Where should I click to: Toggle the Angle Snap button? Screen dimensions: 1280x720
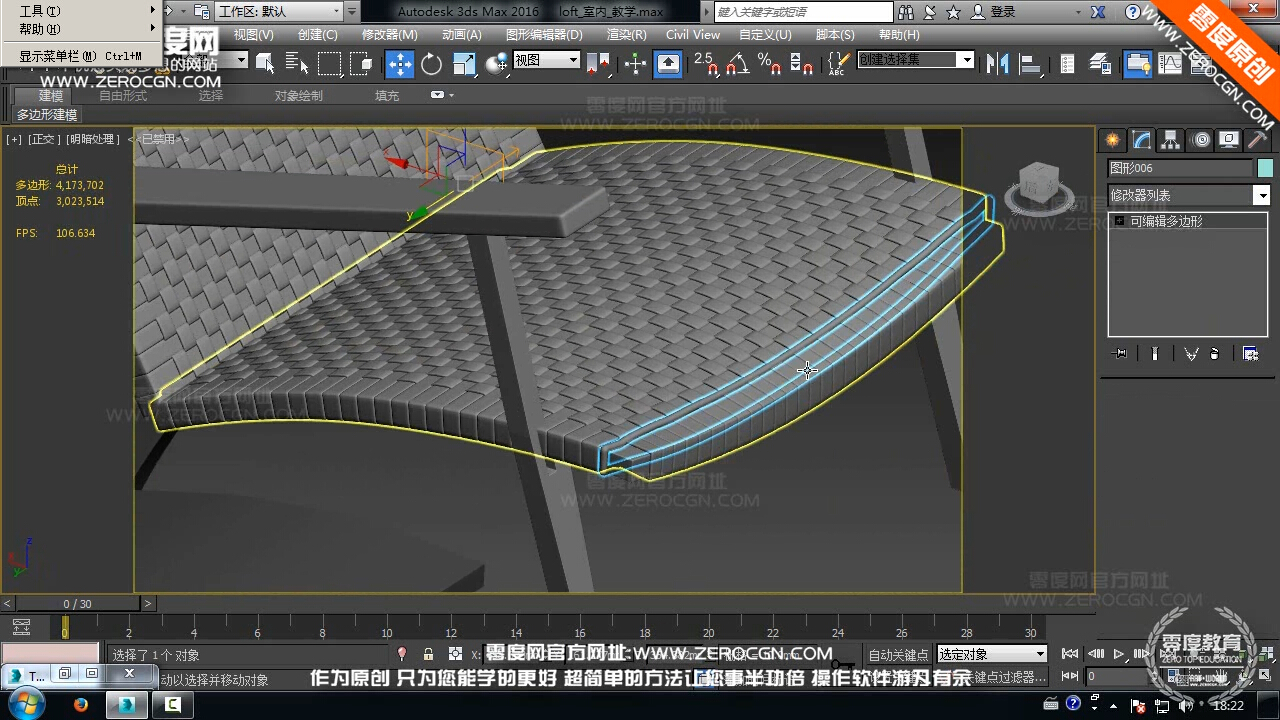(x=738, y=64)
